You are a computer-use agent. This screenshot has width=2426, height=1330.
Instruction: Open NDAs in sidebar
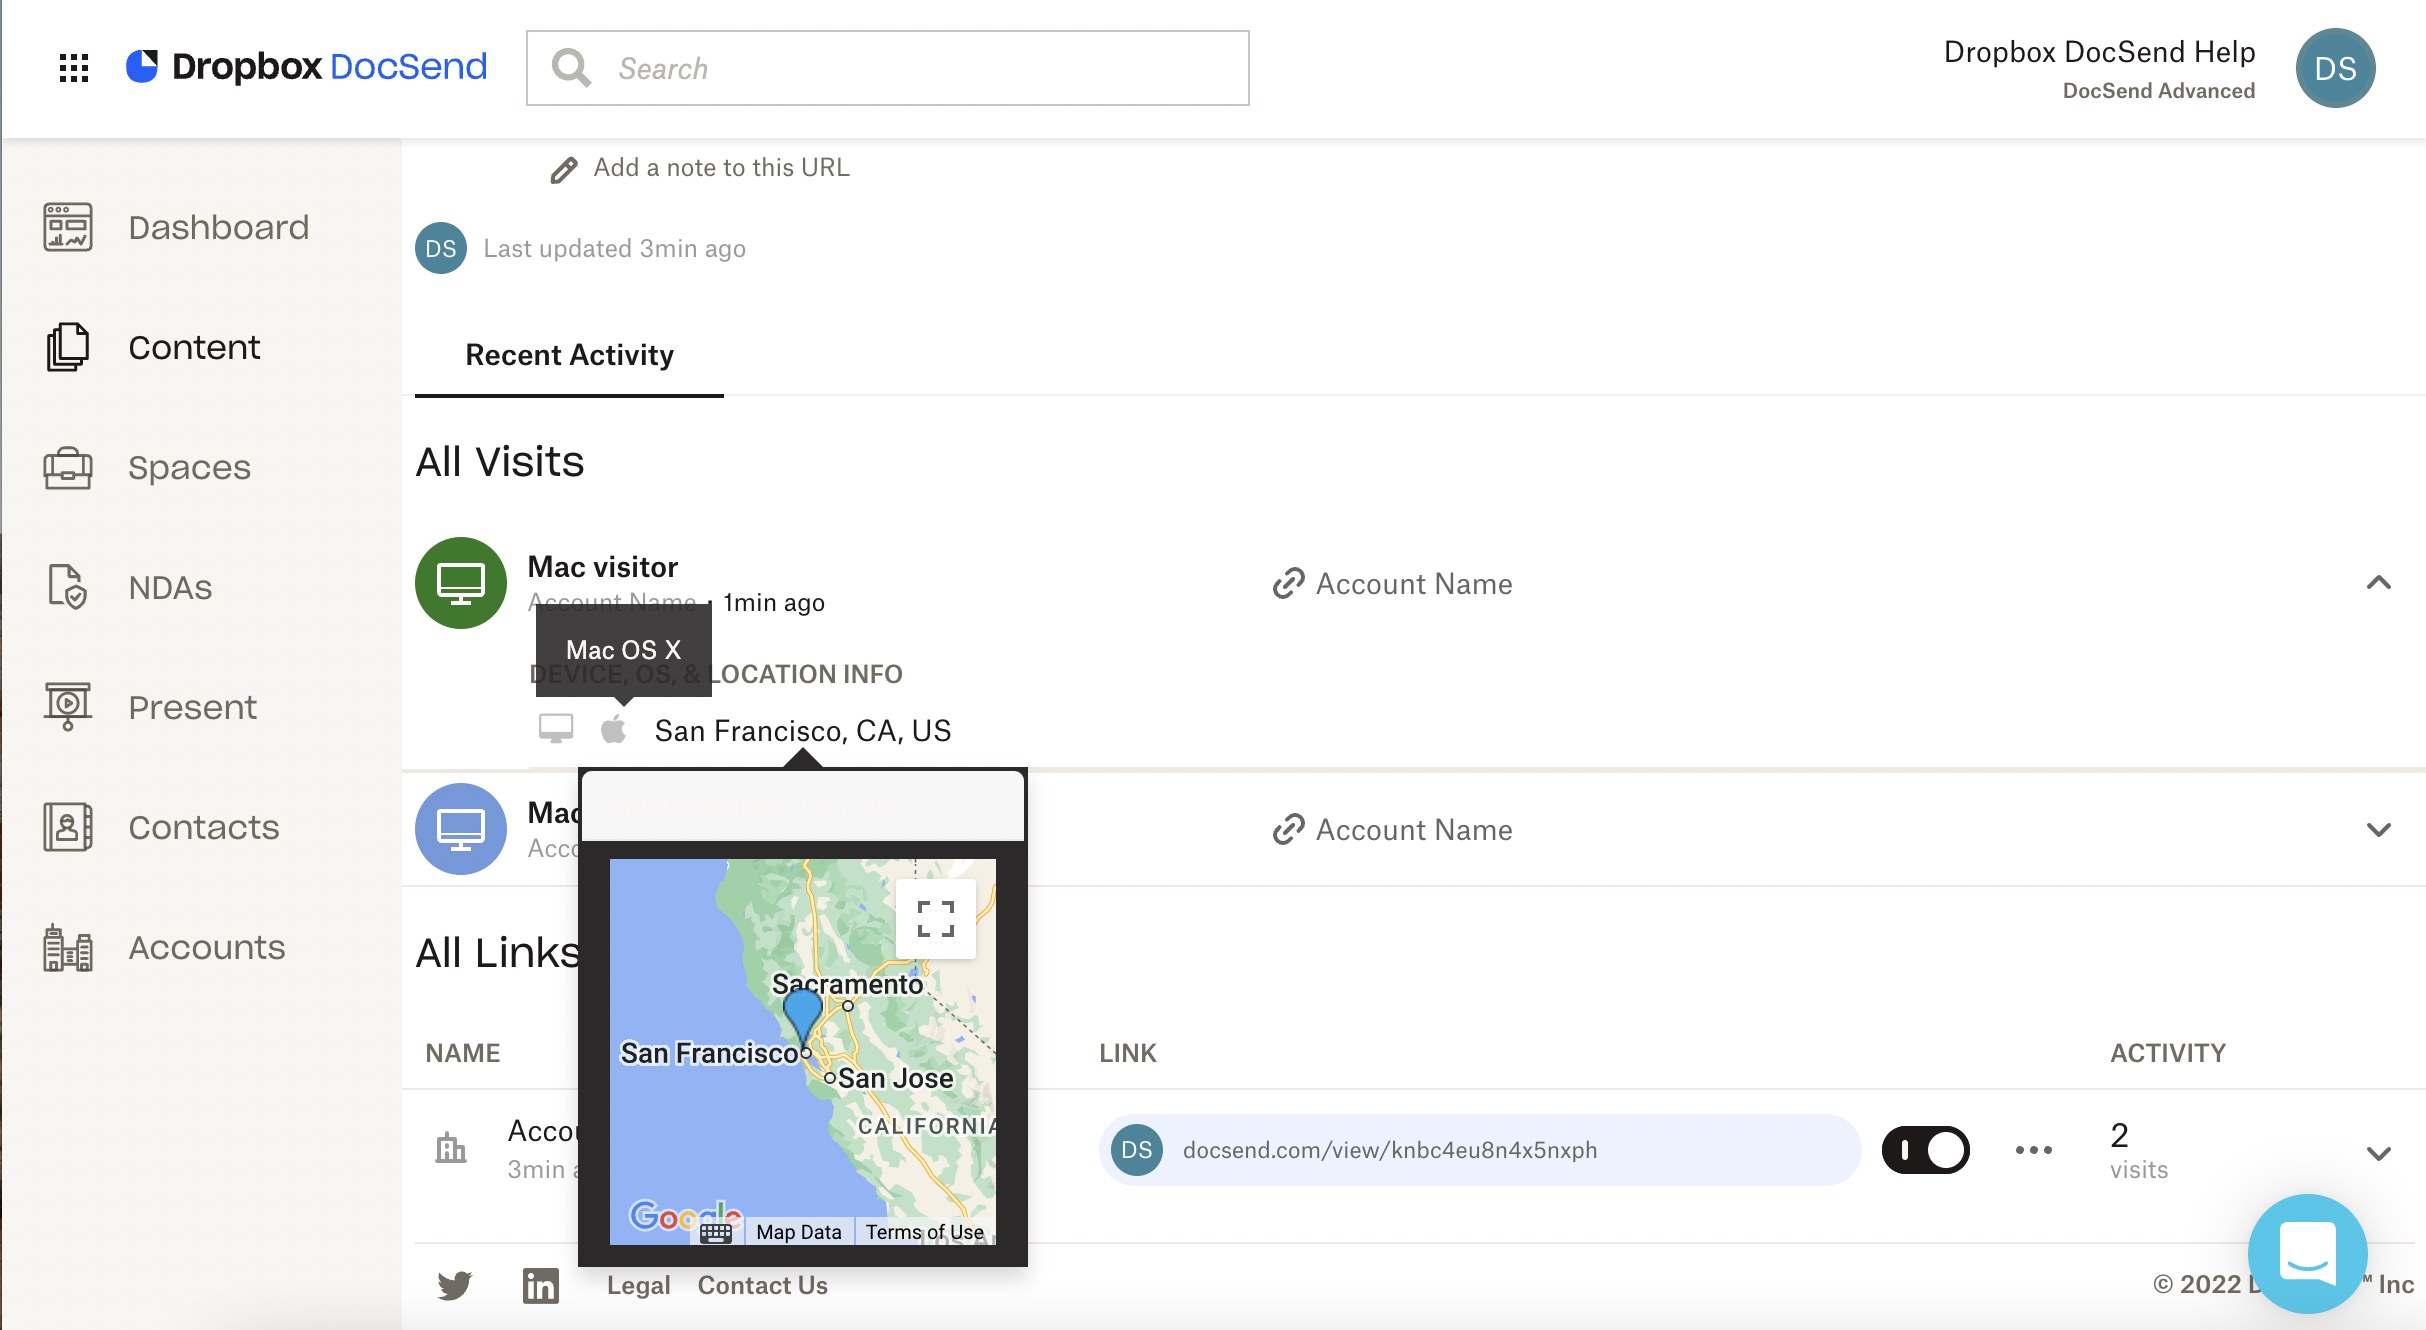(x=170, y=587)
